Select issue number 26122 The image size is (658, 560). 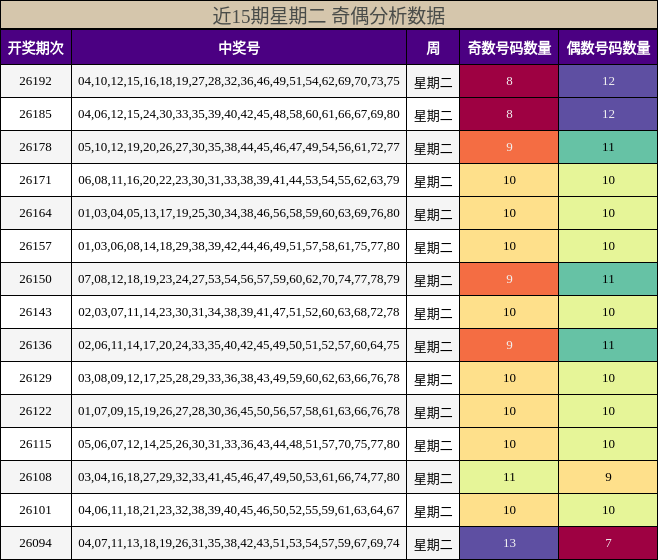35,411
